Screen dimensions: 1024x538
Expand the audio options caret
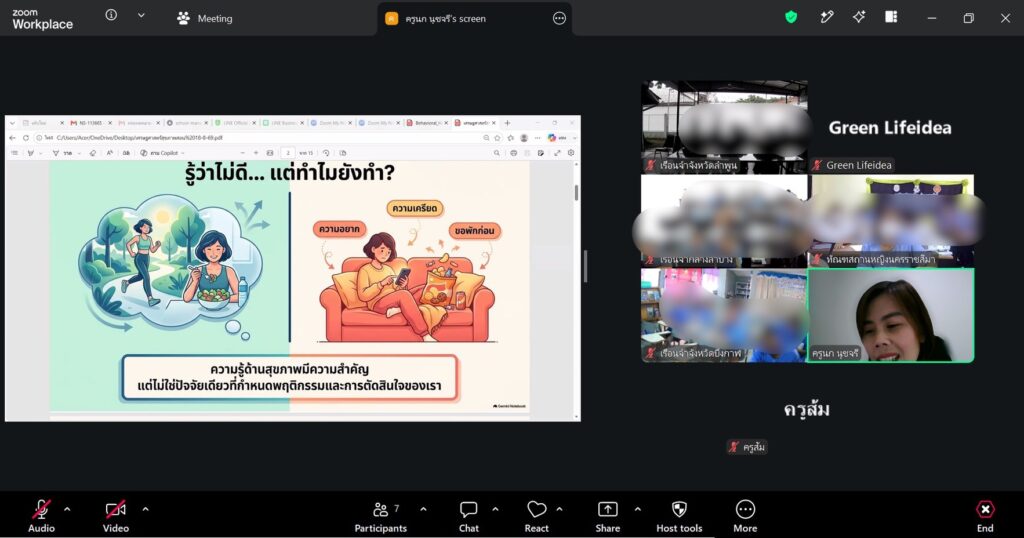click(67, 509)
